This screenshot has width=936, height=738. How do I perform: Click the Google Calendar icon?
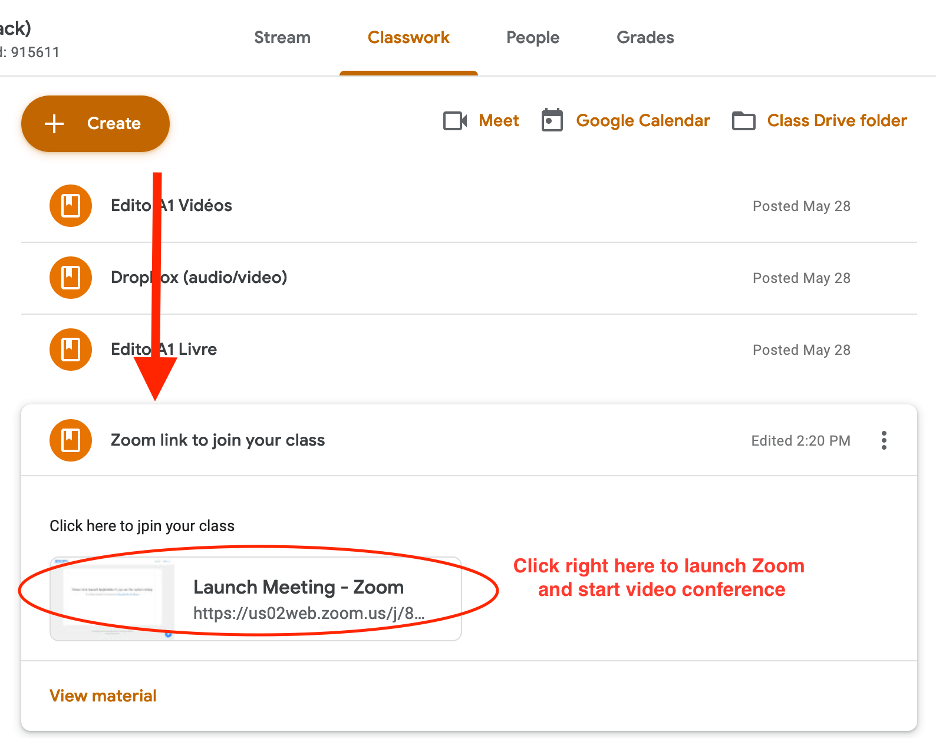click(x=552, y=121)
